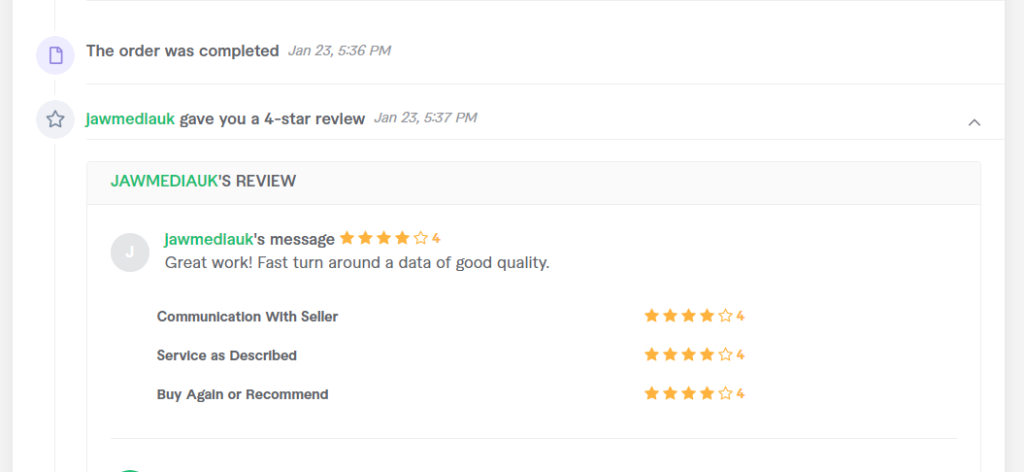Click the order completed document icon
1024x472 pixels.
(56, 55)
